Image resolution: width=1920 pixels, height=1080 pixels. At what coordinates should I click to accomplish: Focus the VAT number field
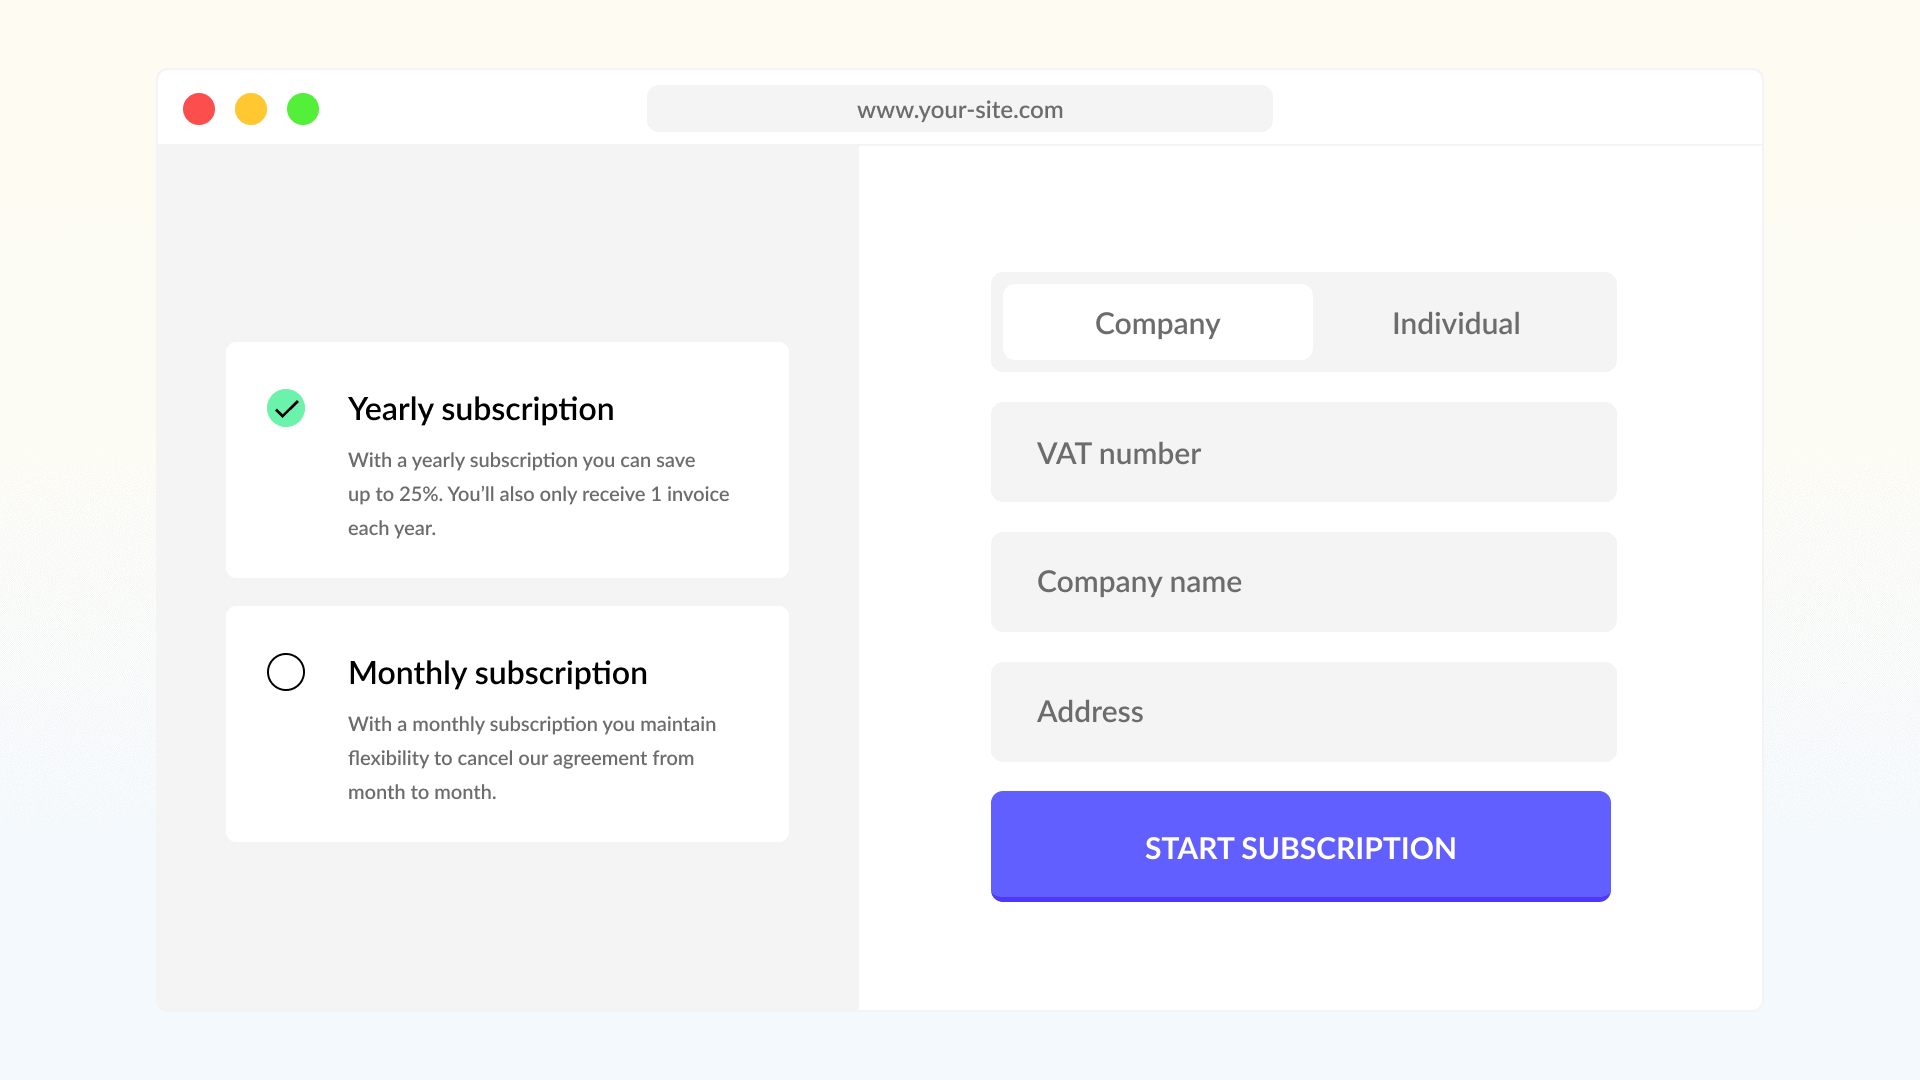1303,453
